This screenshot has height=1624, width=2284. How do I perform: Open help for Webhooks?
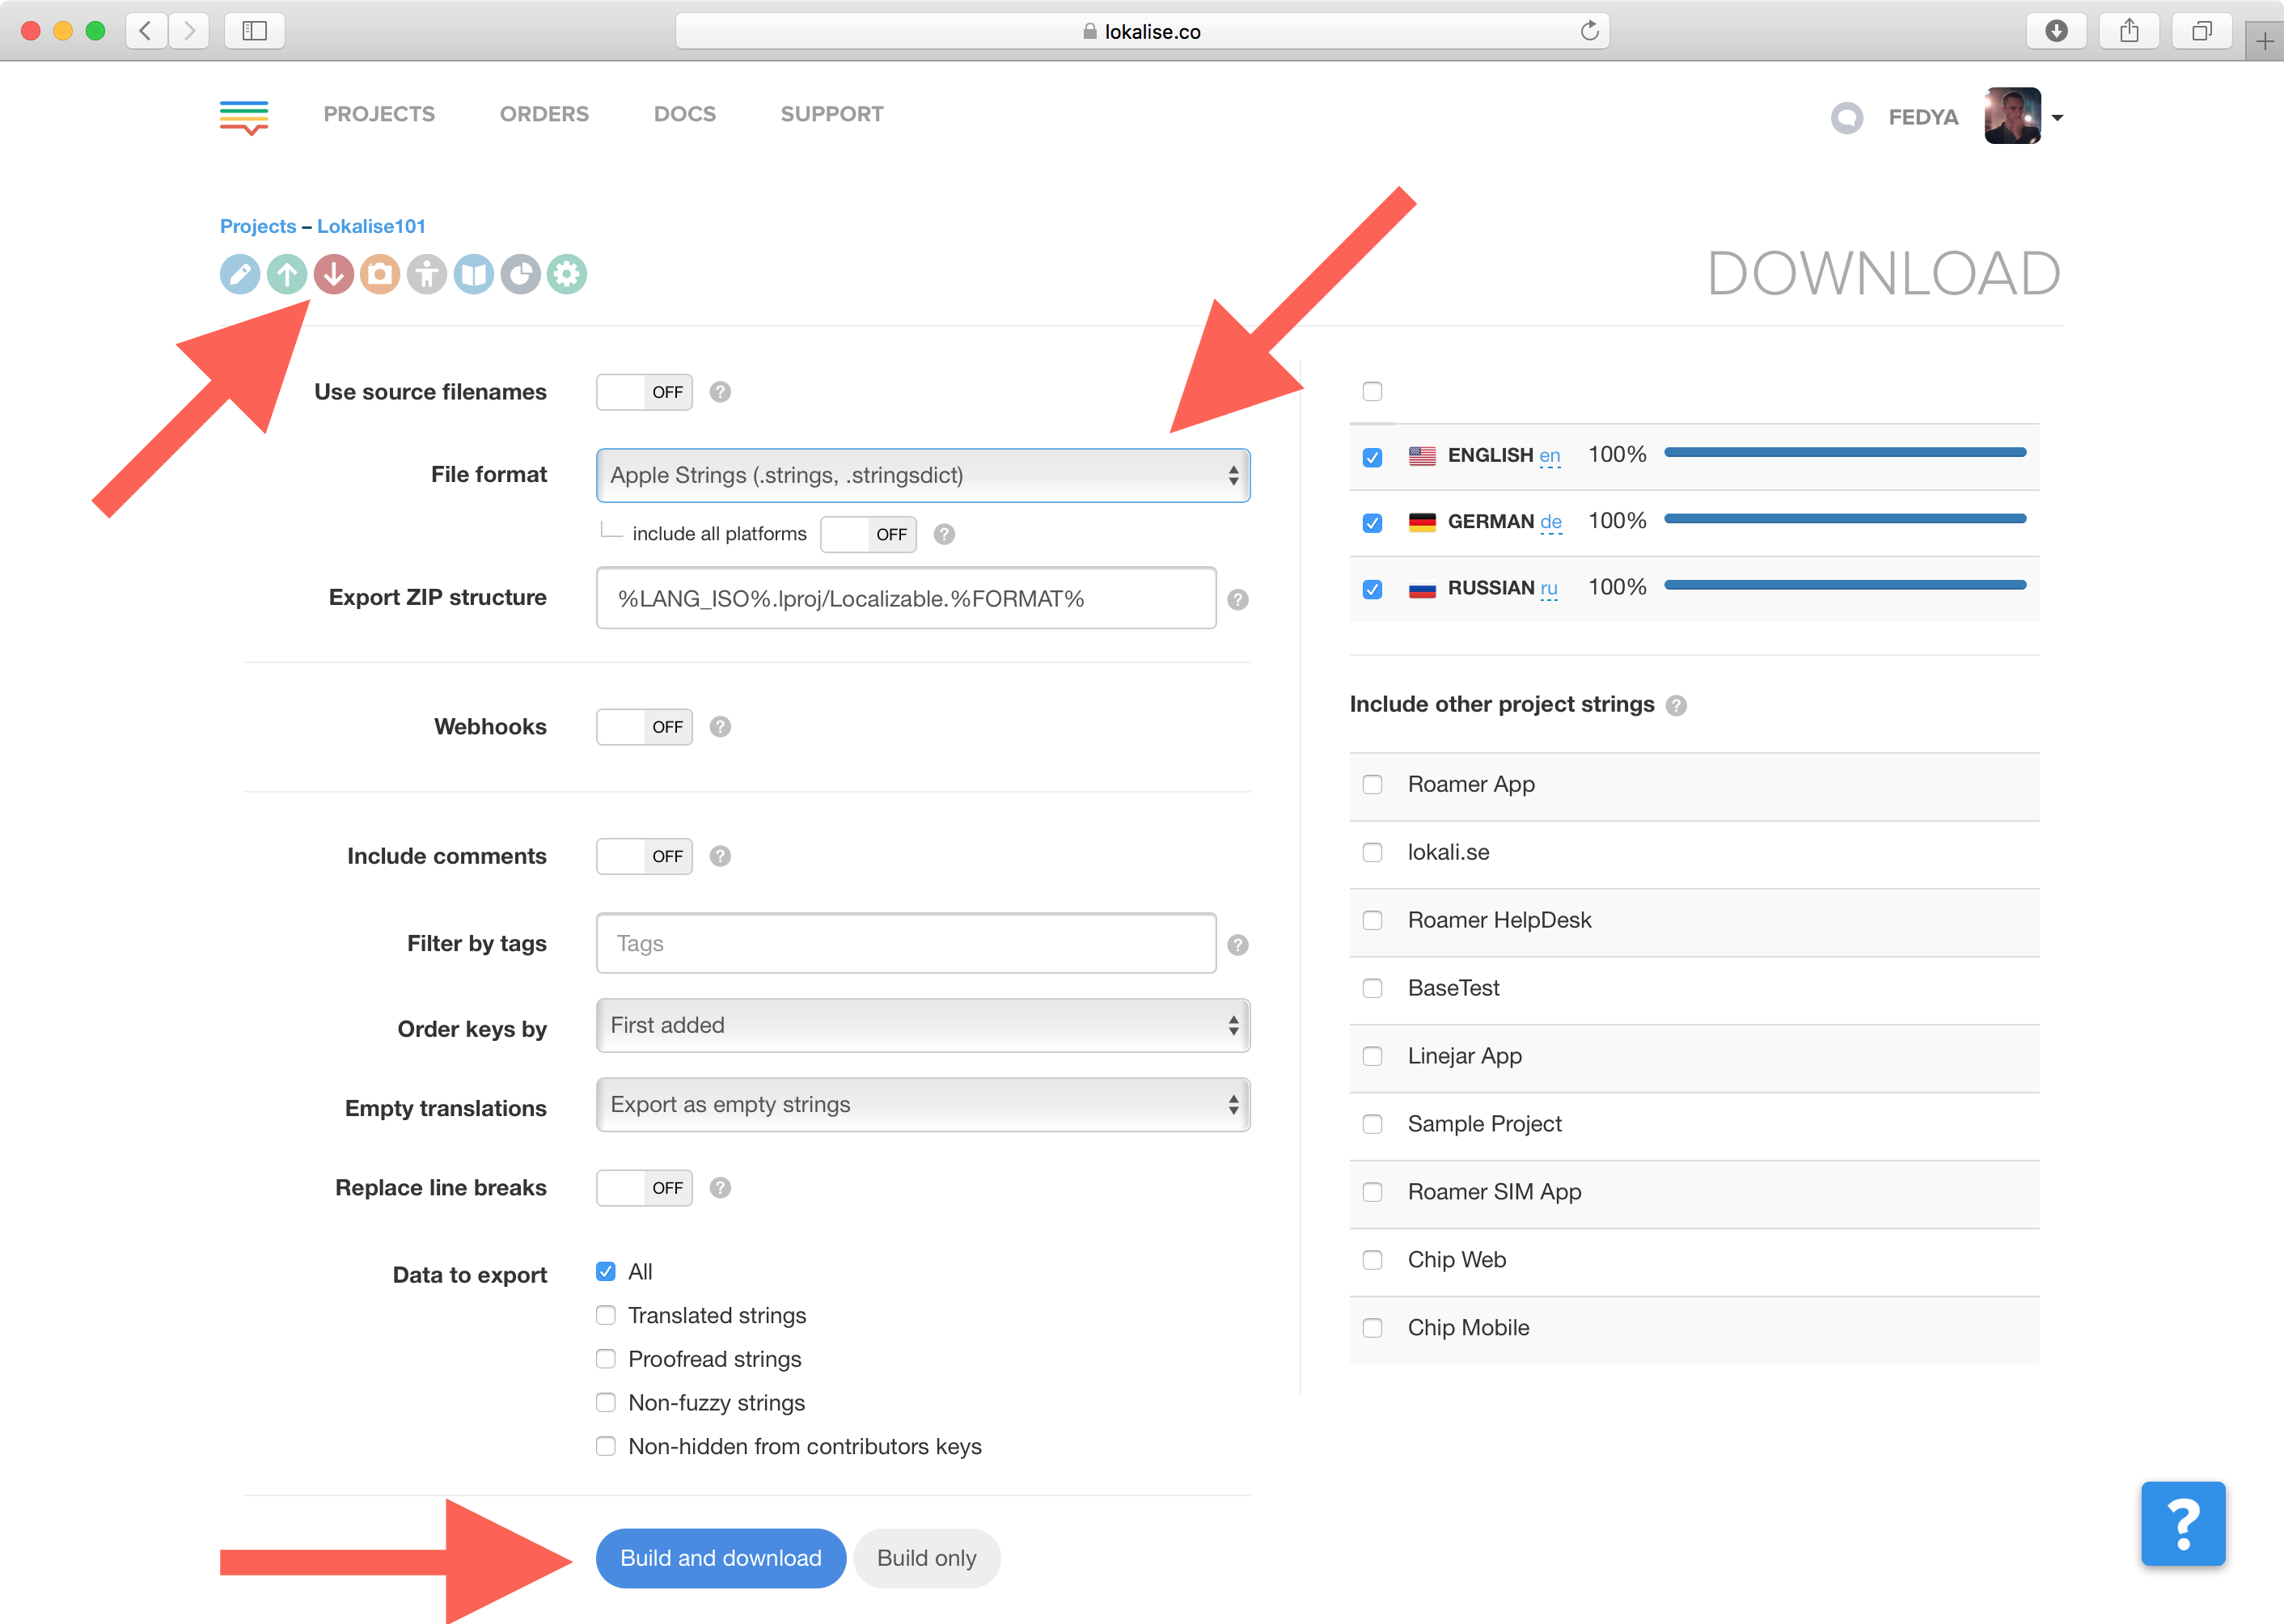pyautogui.click(x=720, y=727)
